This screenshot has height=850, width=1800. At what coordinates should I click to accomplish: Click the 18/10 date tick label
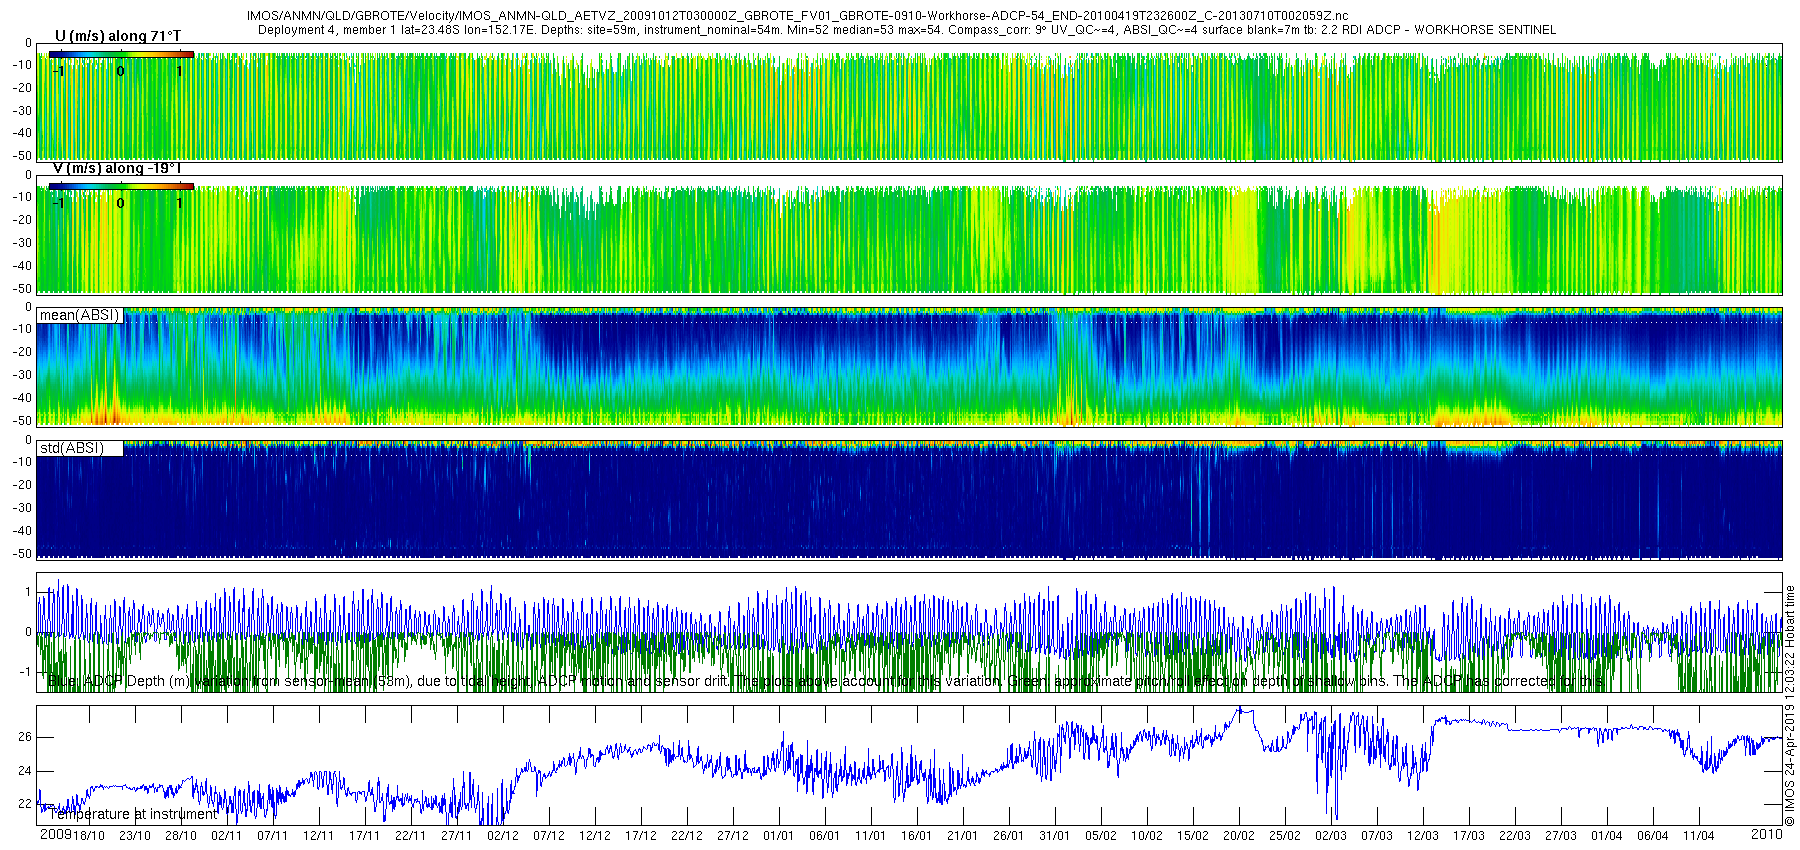point(88,836)
